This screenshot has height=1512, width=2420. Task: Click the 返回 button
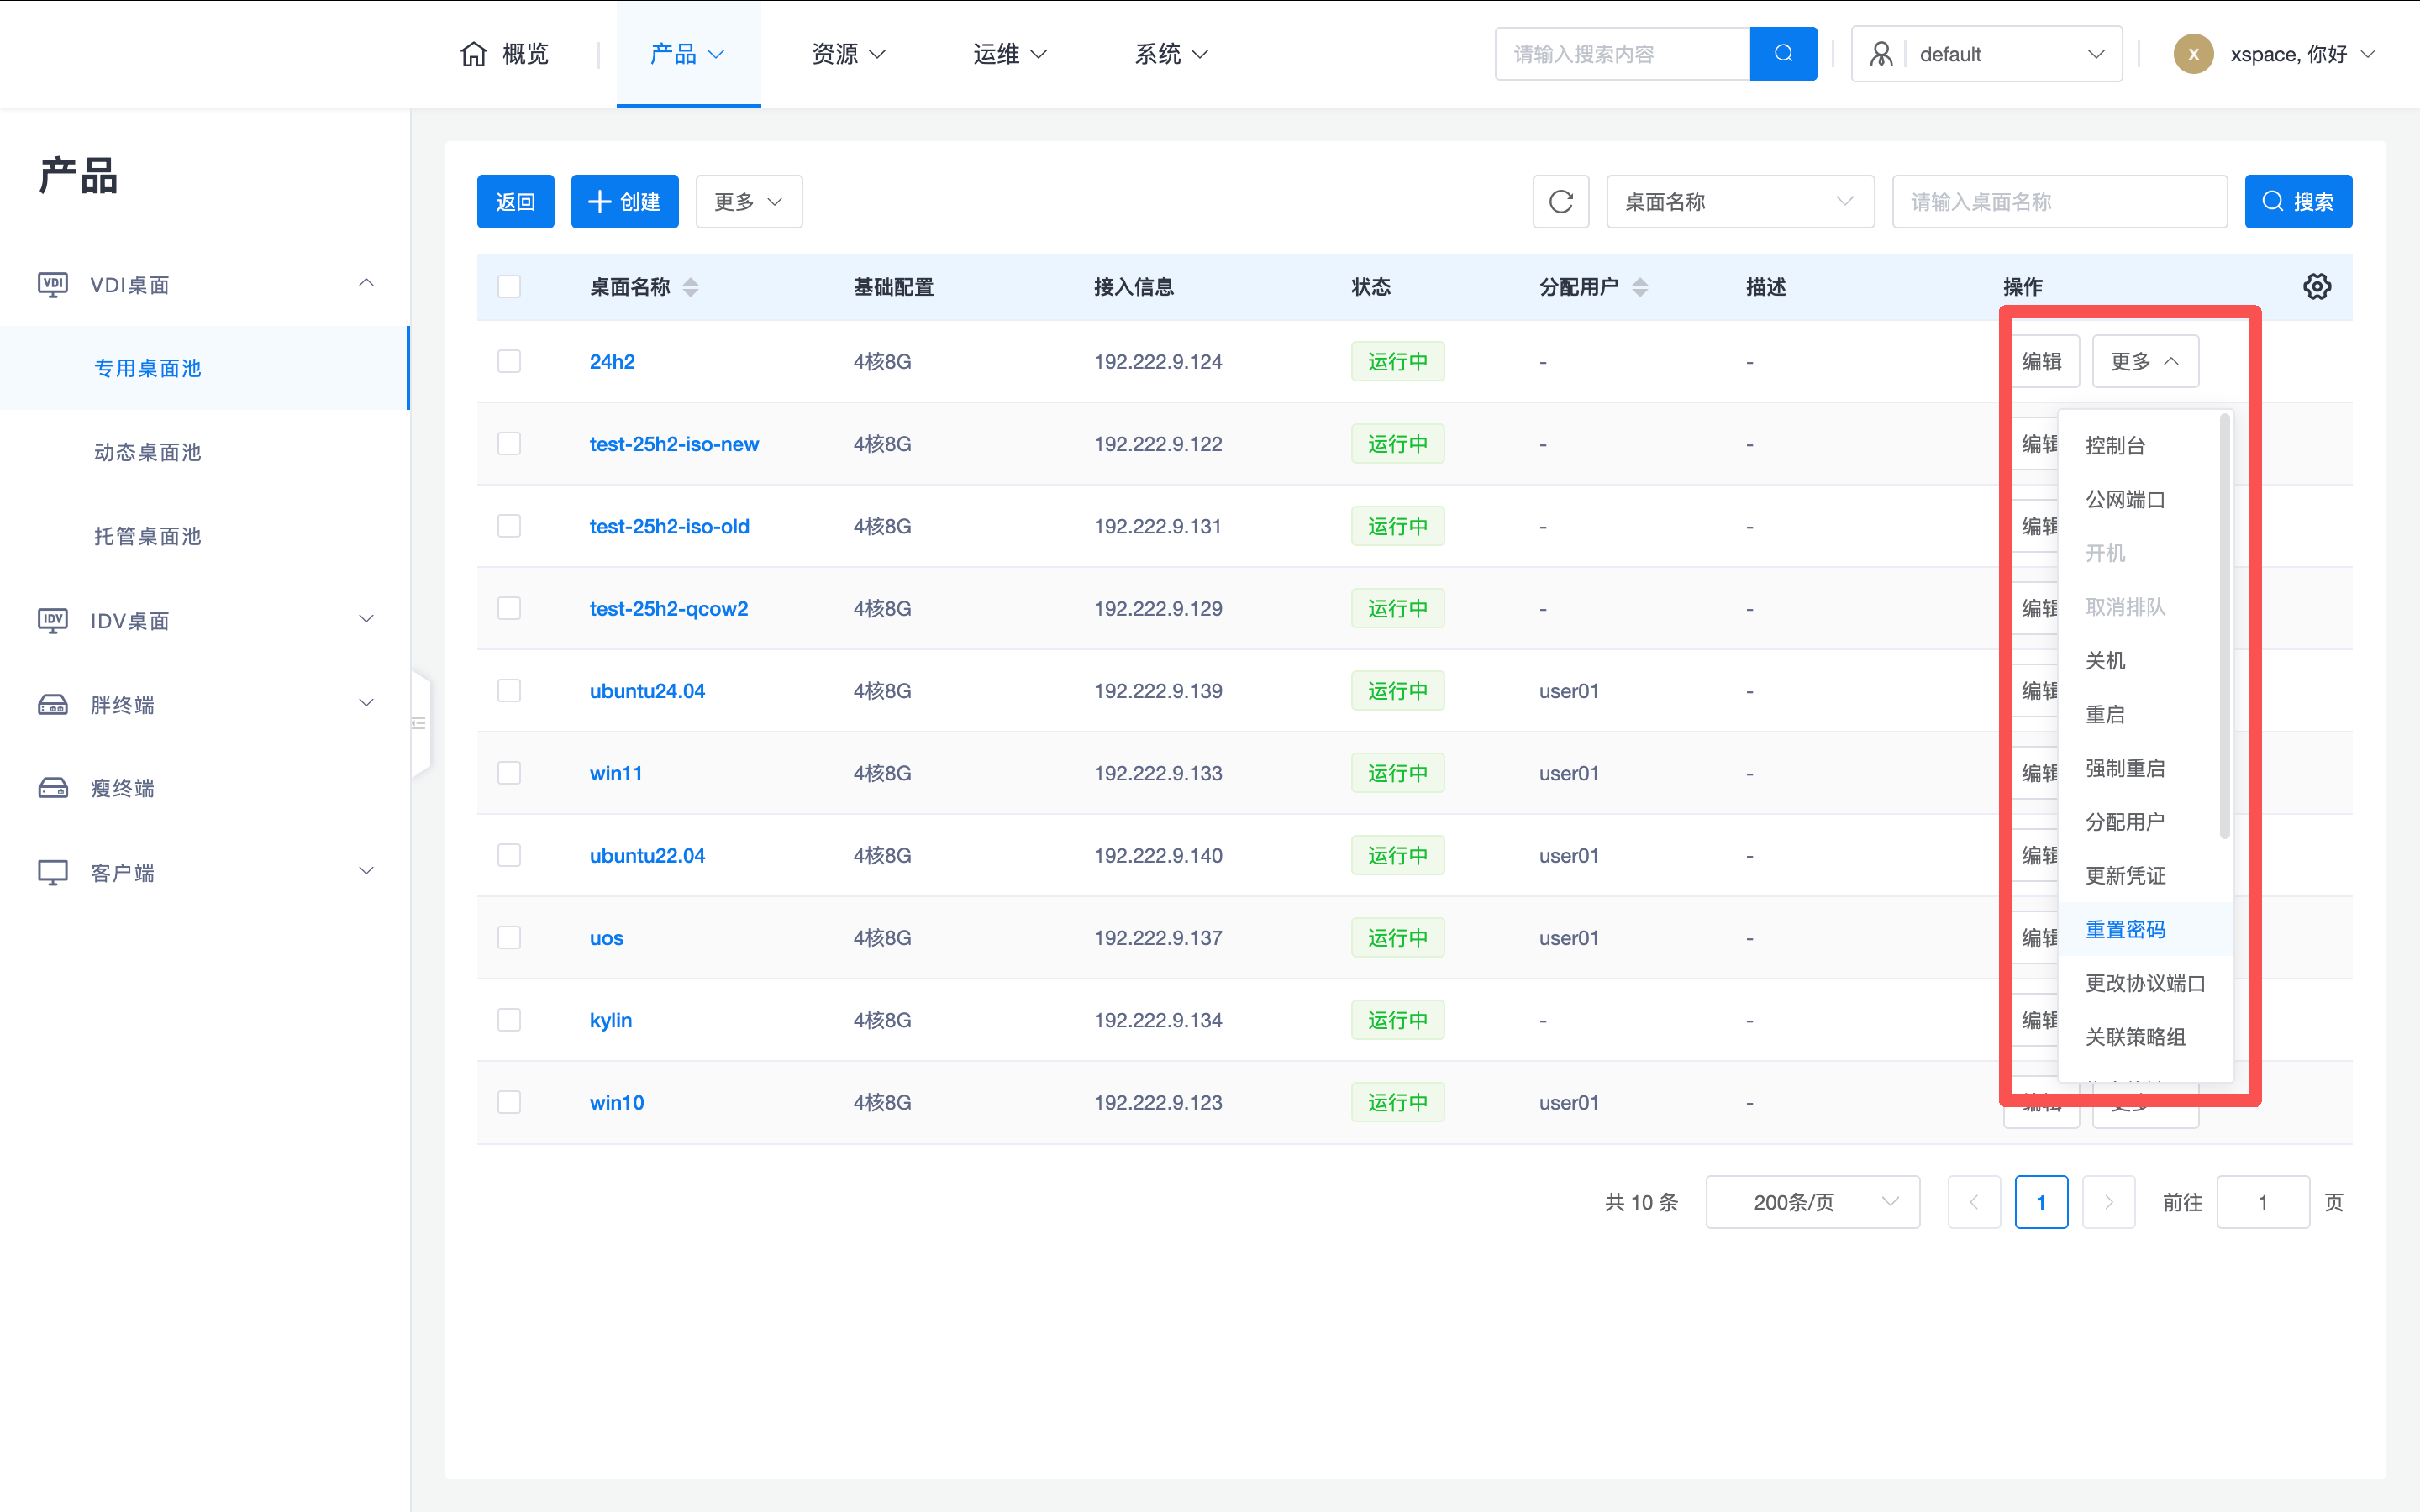click(x=515, y=202)
